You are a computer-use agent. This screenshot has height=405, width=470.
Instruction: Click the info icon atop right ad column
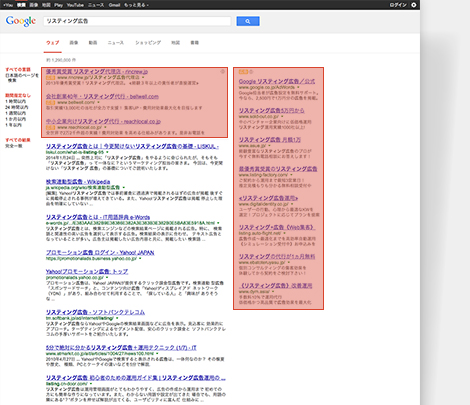(x=251, y=72)
